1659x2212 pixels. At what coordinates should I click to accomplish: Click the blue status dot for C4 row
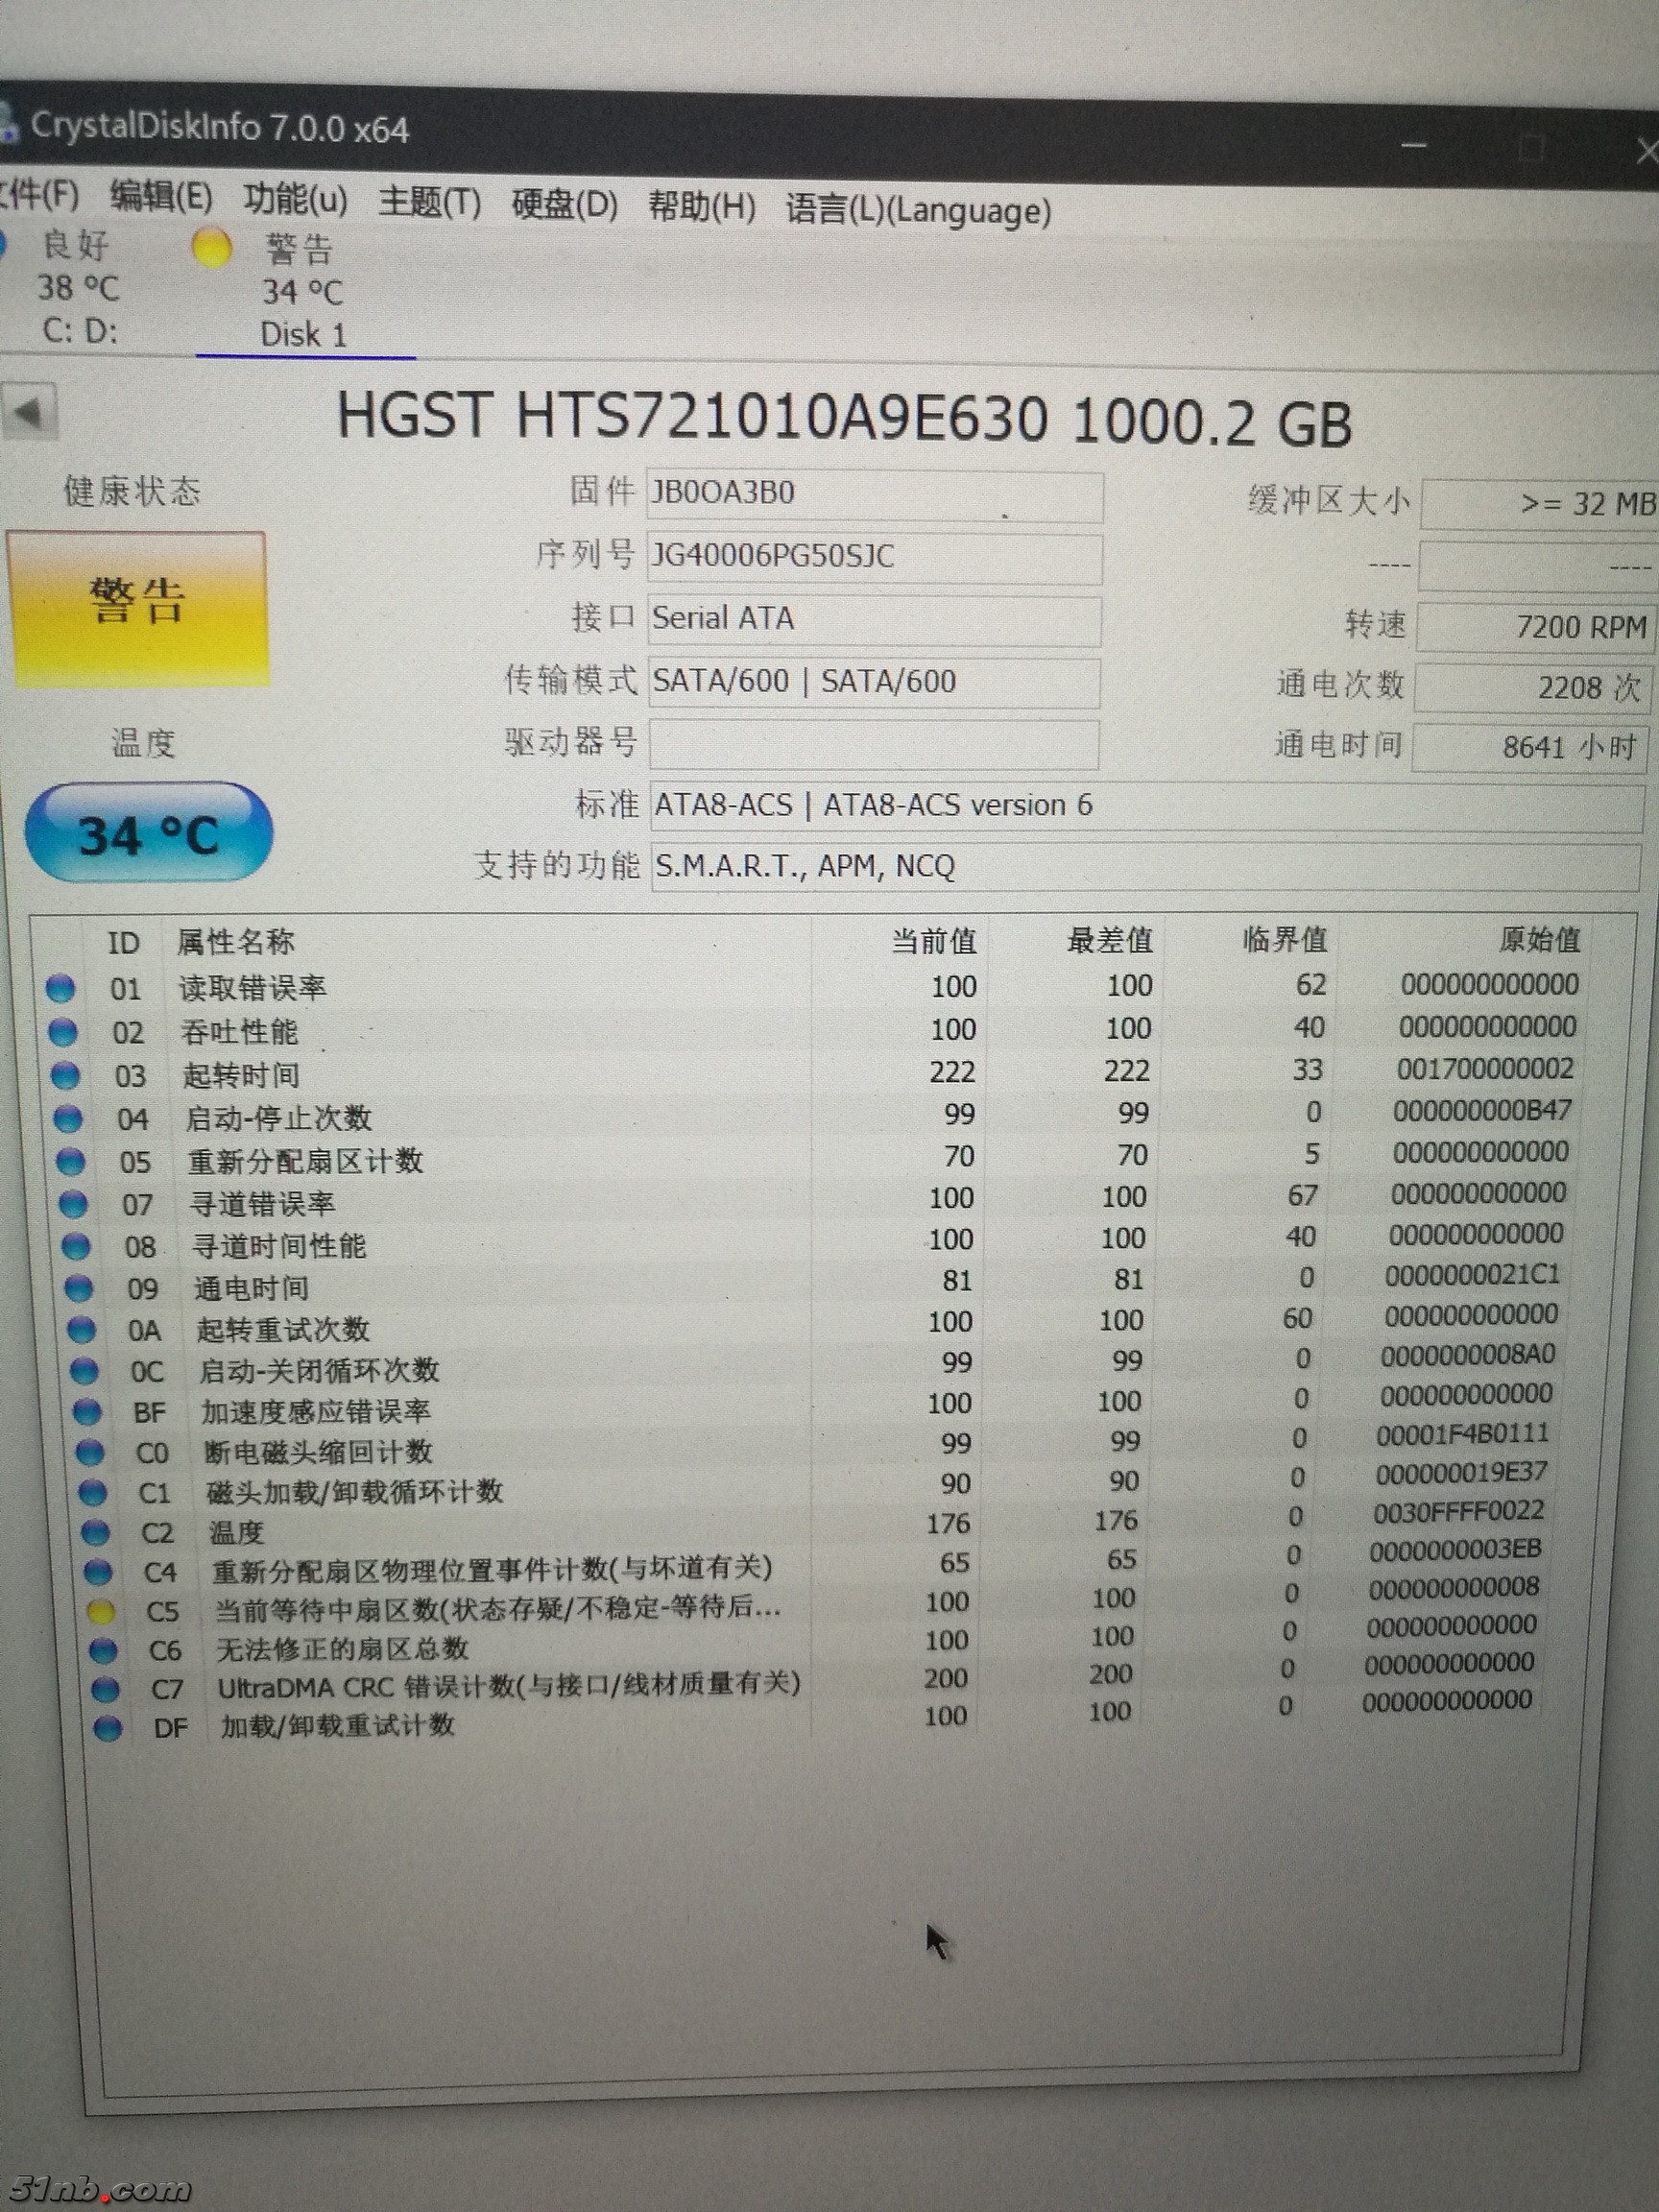click(98, 1573)
